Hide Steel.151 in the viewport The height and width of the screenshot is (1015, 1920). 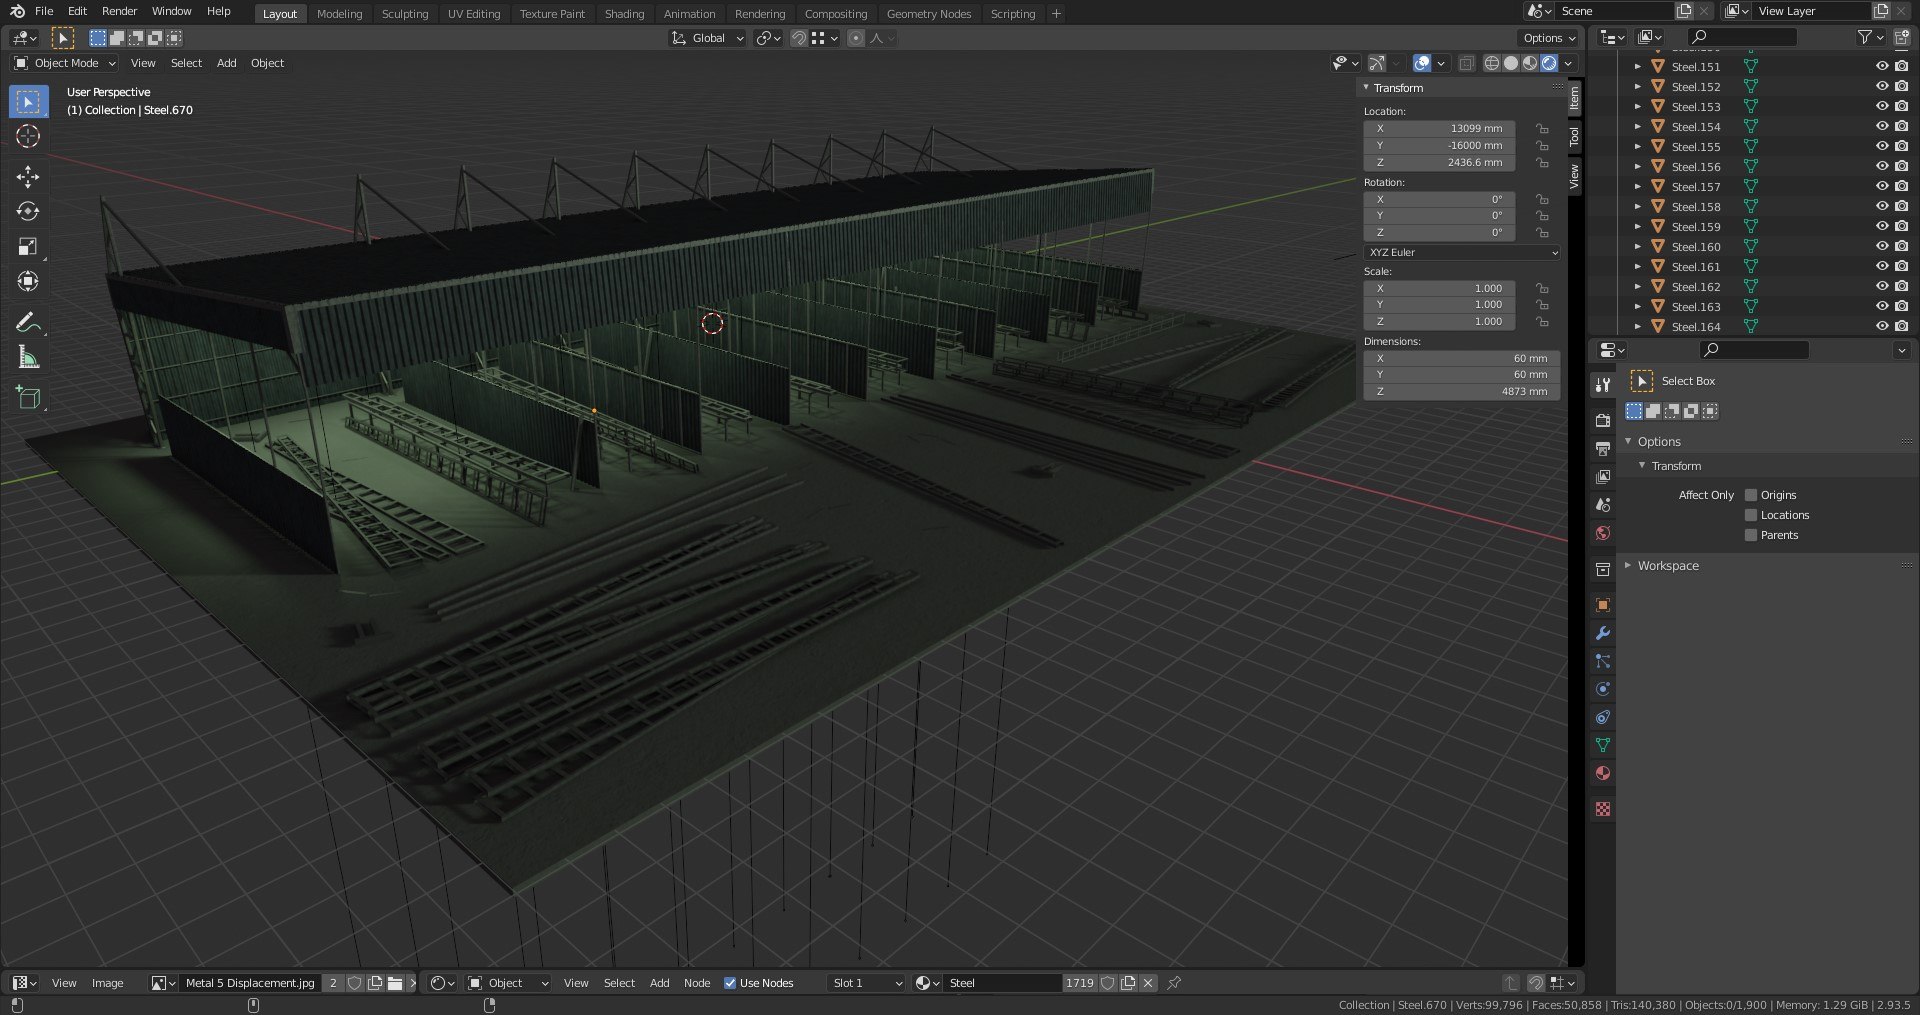click(x=1882, y=66)
